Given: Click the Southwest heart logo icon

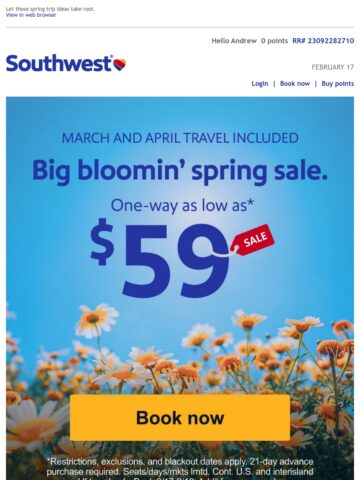Looking at the screenshot, I should tap(119, 64).
